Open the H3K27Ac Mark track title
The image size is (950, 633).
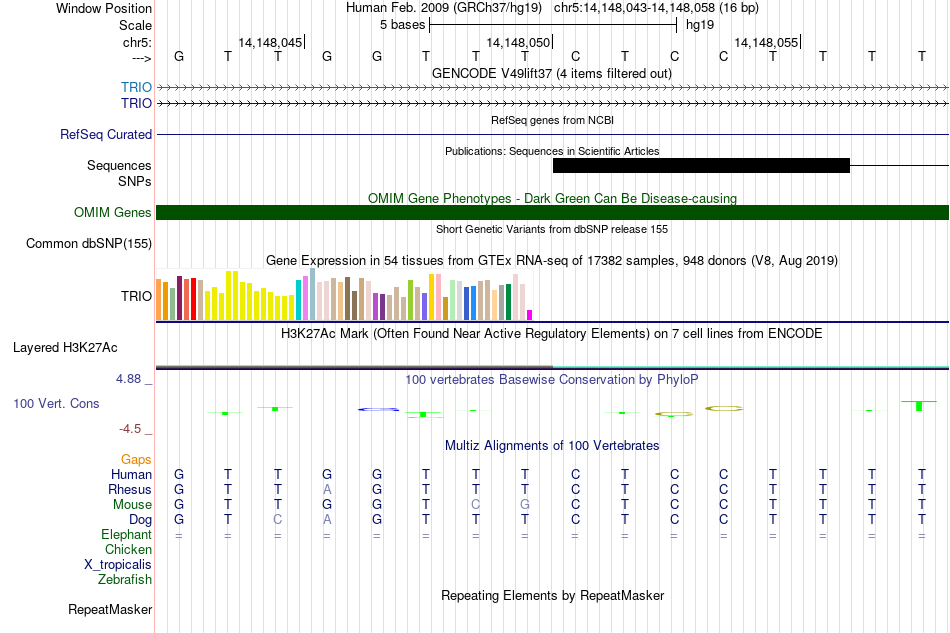click(x=552, y=334)
